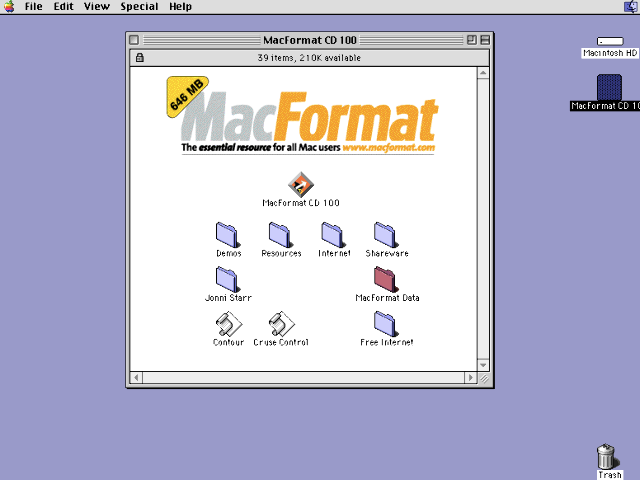This screenshot has height=480, width=640.
Task: Open the Edit menu
Action: coord(63,7)
